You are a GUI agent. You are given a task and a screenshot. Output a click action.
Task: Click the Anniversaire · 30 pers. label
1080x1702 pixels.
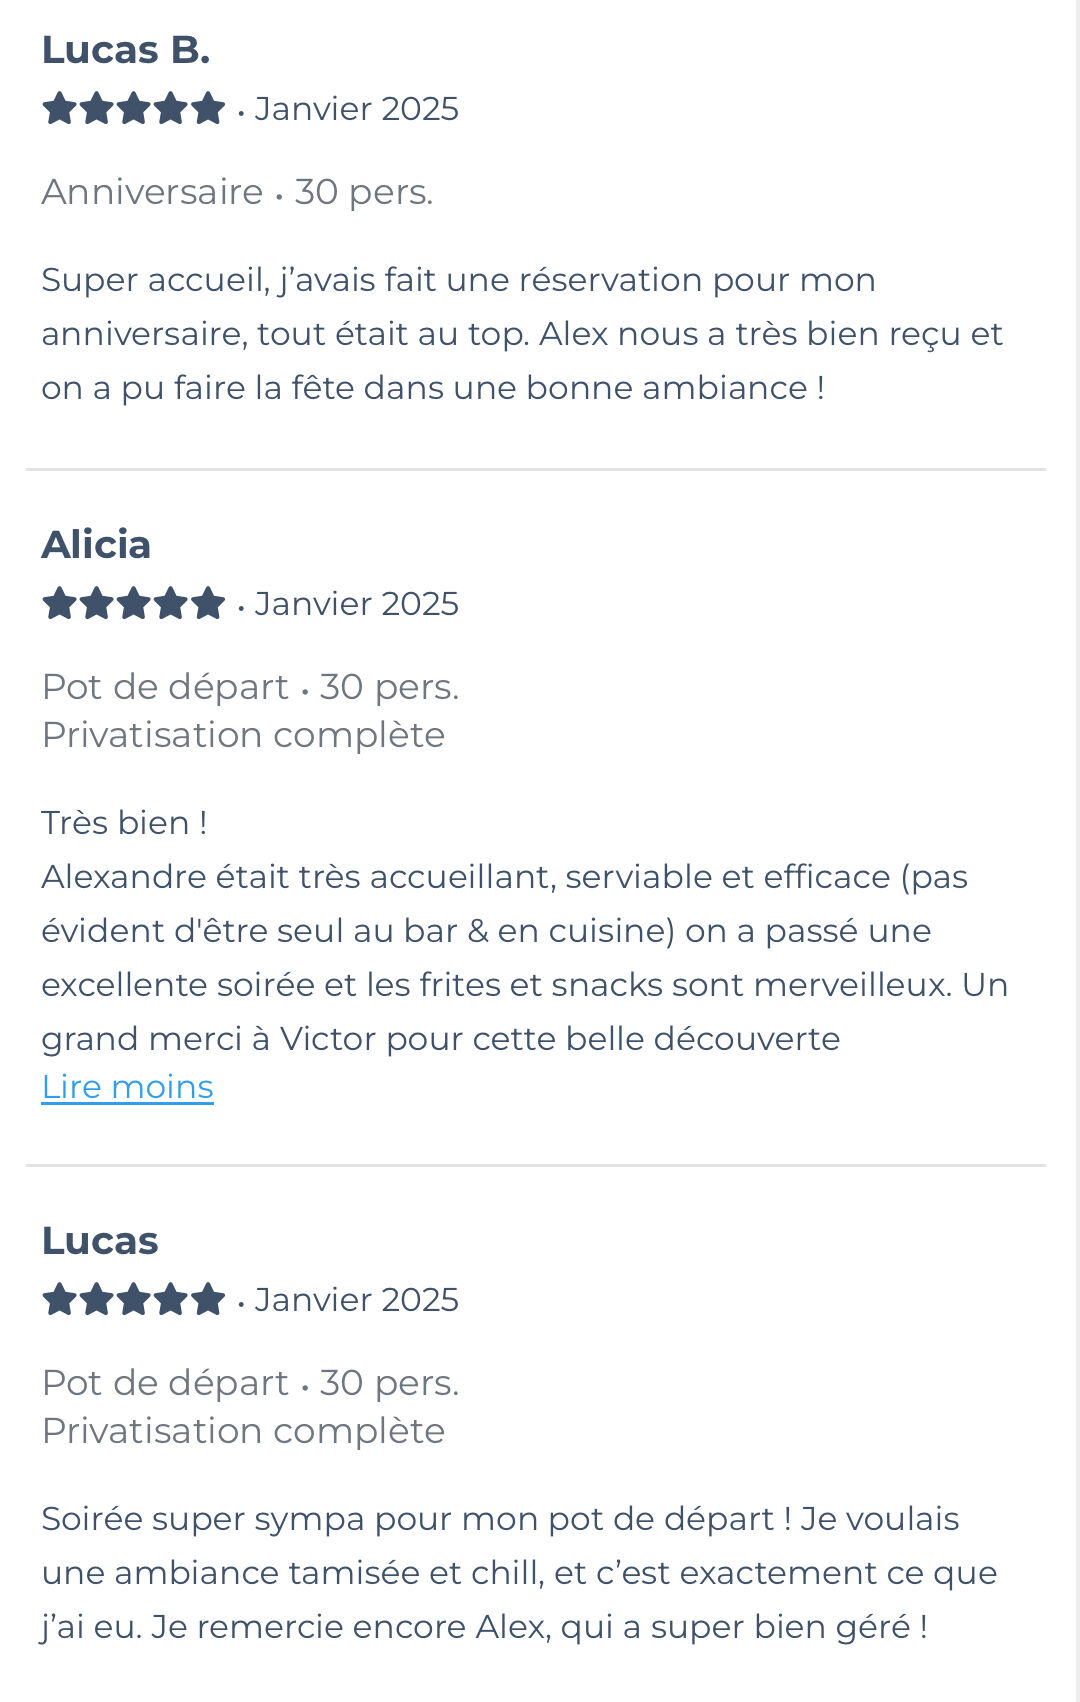point(237,192)
